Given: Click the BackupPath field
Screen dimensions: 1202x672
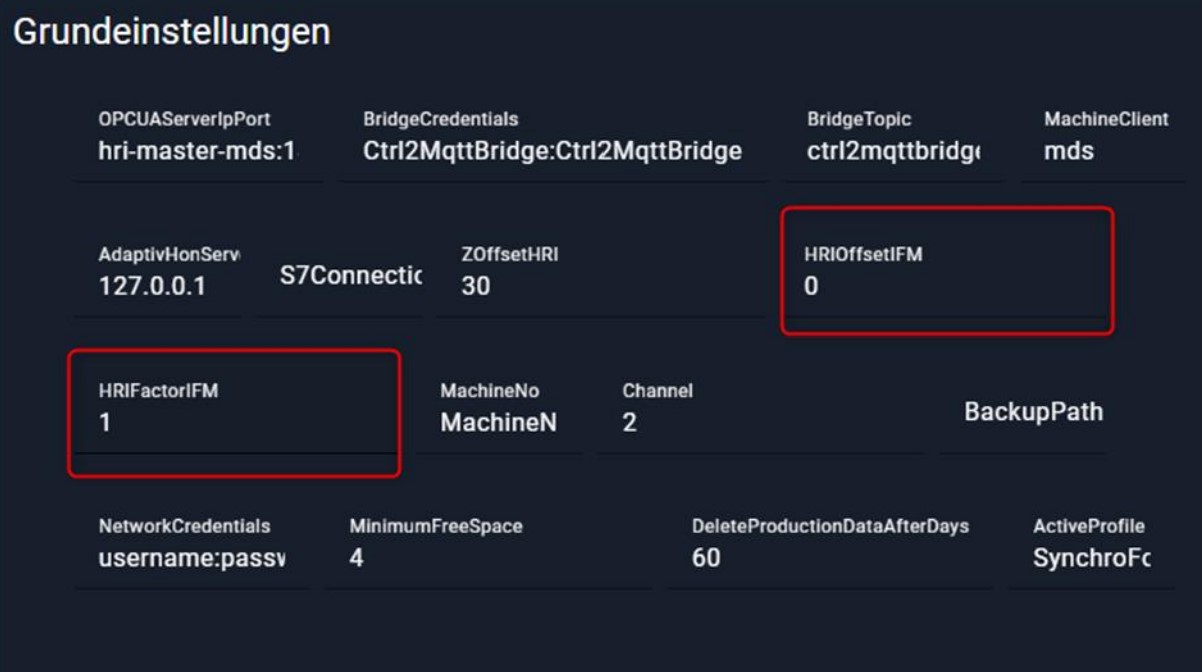Looking at the screenshot, I should tap(1032, 412).
